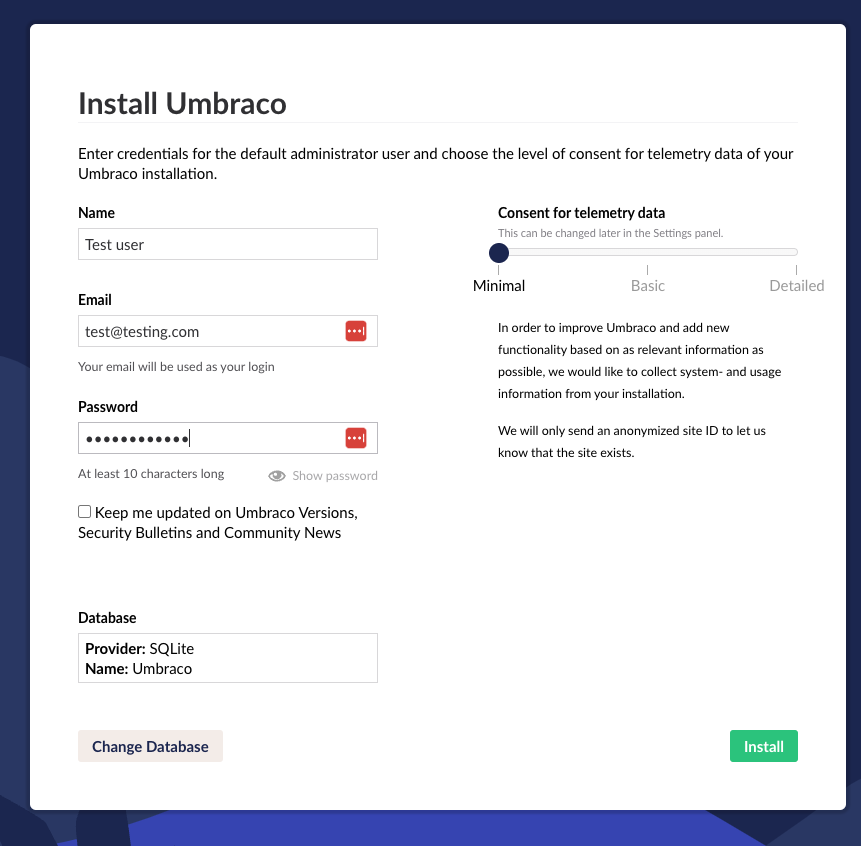
Task: Click the 'Your email will be used as your login' text
Action: (x=176, y=367)
